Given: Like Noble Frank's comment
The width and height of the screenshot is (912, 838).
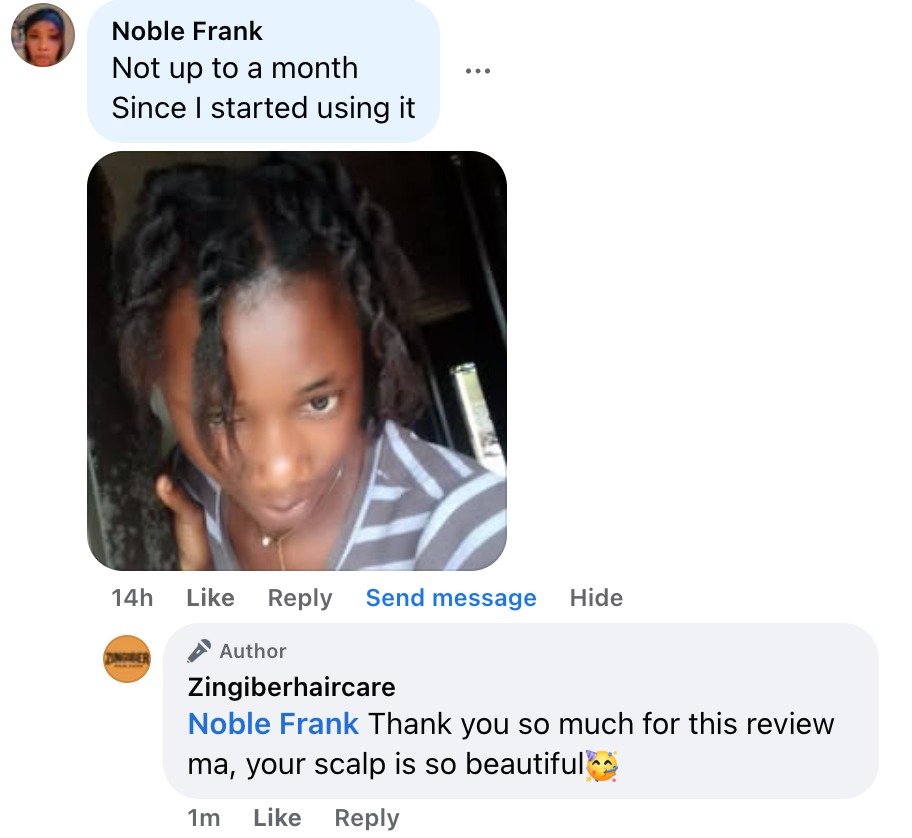Looking at the screenshot, I should pyautogui.click(x=211, y=598).
